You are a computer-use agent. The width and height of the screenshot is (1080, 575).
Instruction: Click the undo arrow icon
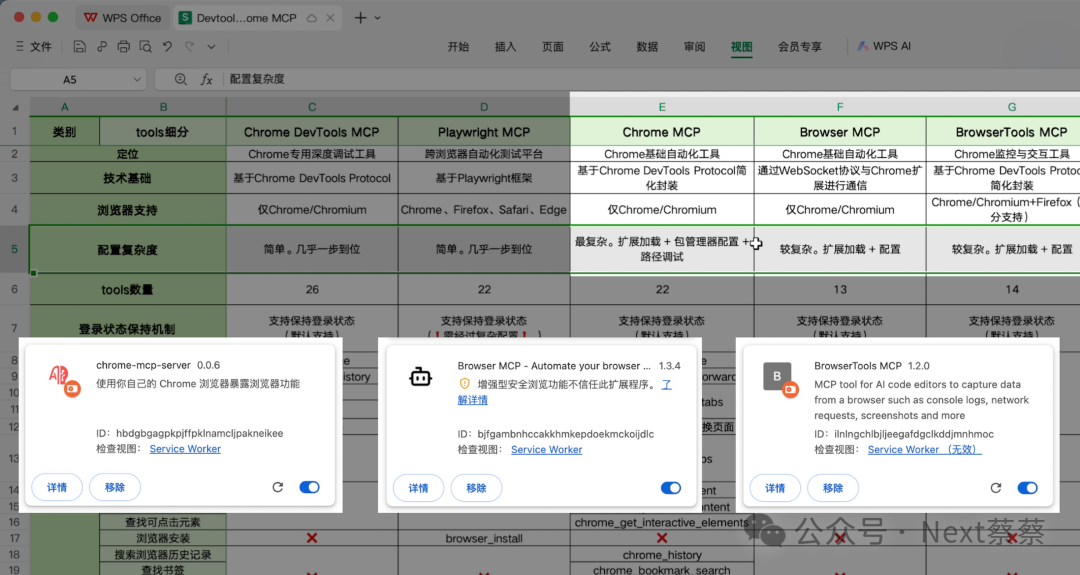click(167, 46)
